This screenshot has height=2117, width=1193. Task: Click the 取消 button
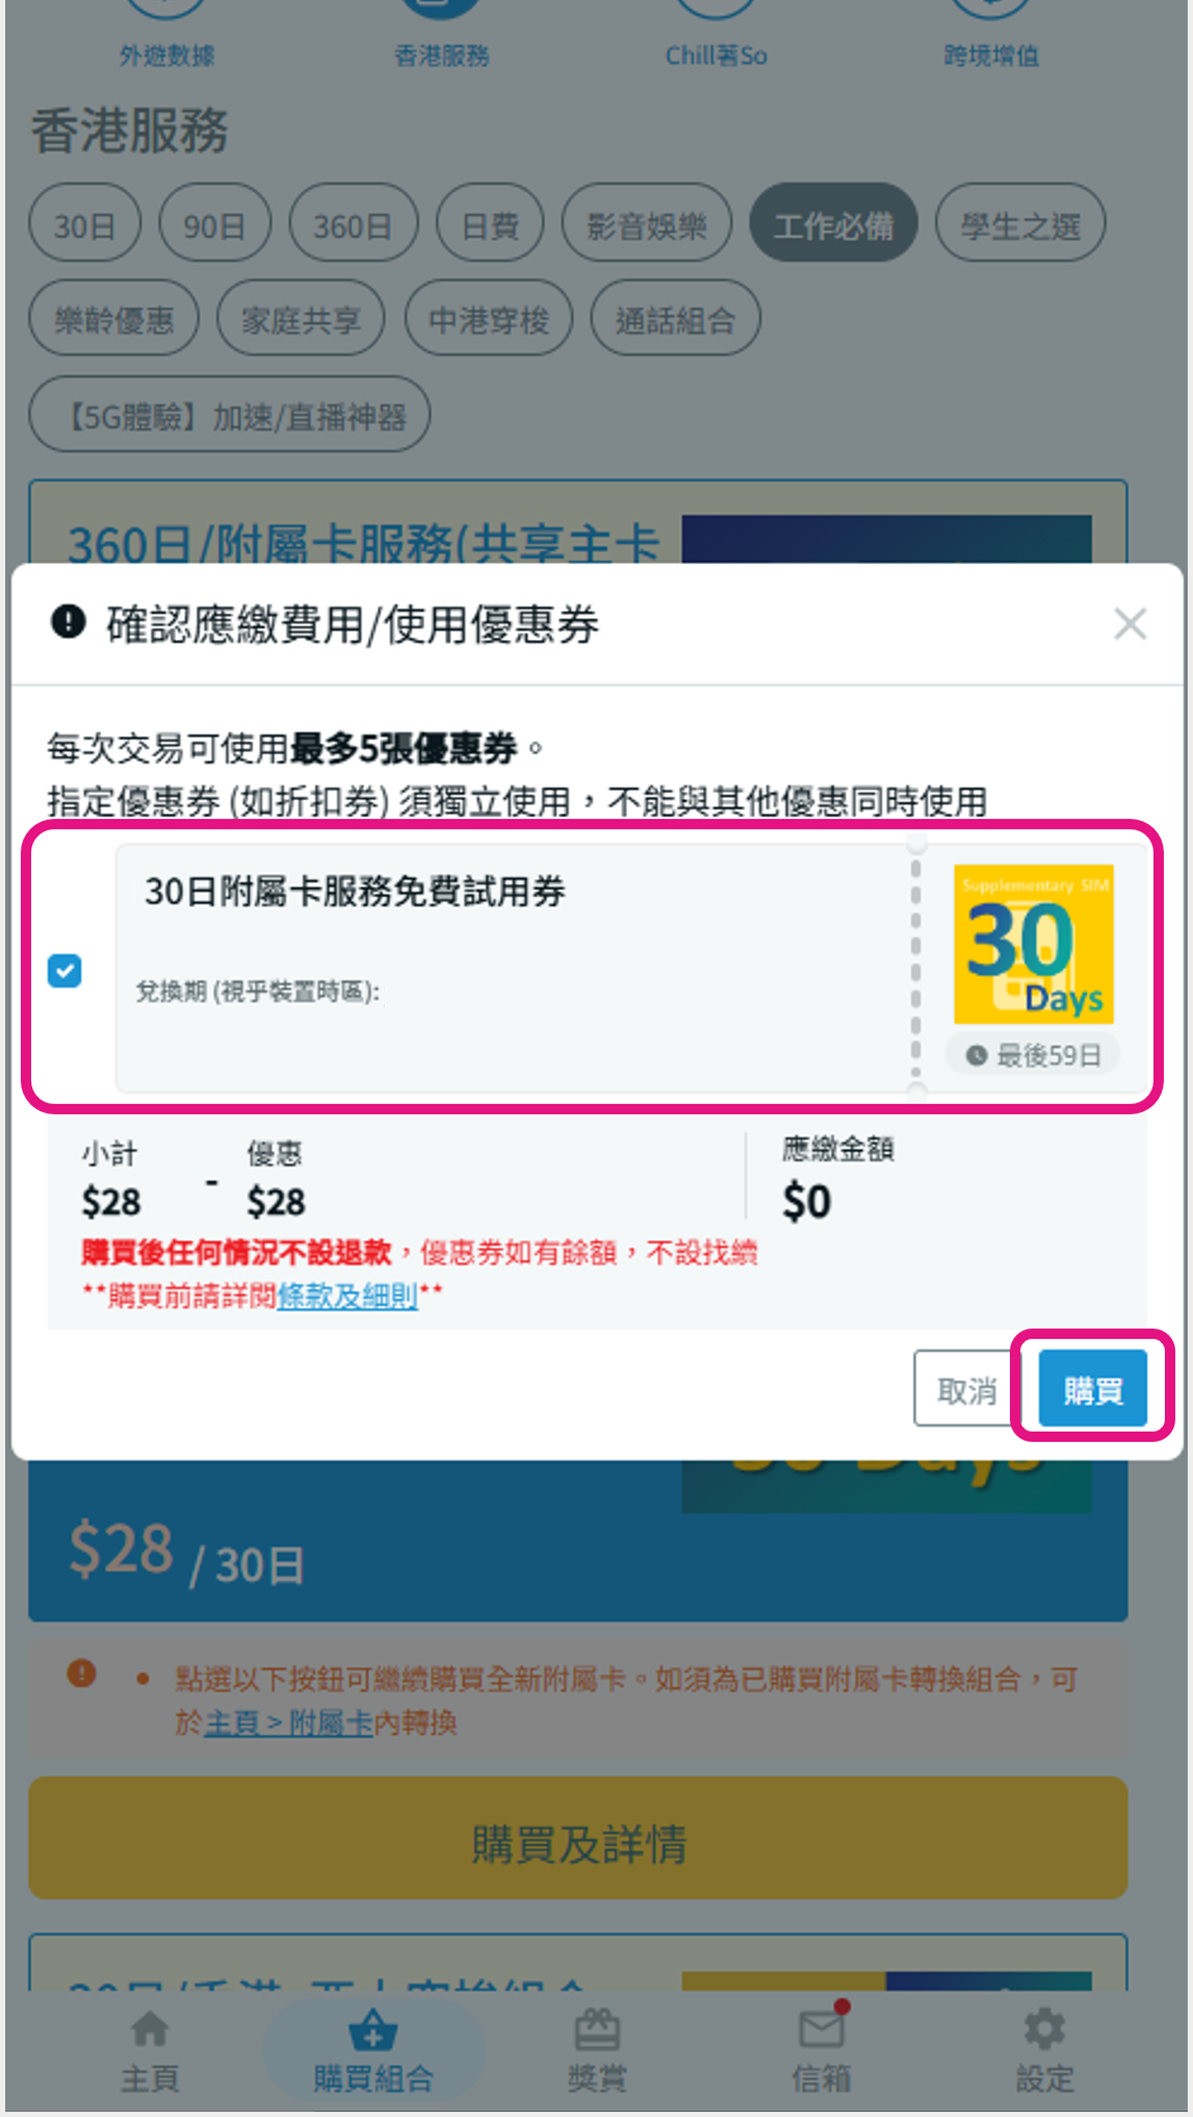click(x=966, y=1389)
